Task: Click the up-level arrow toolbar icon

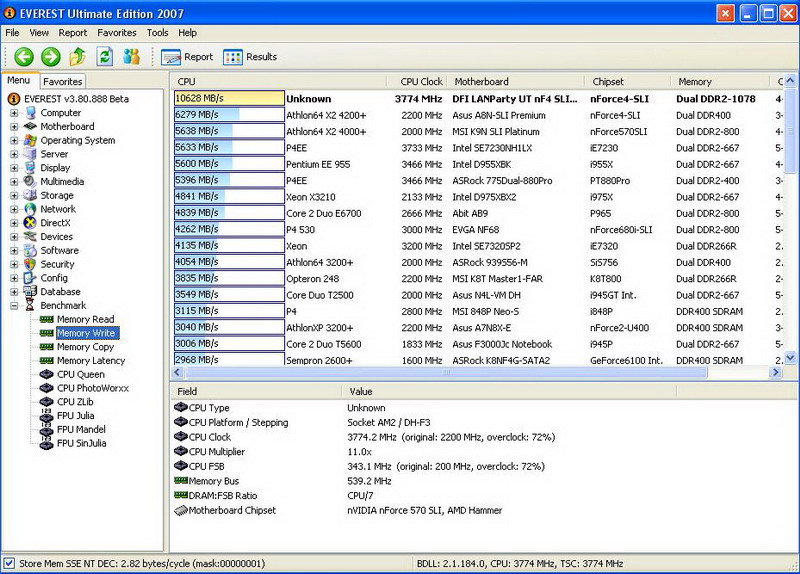Action: (x=78, y=57)
